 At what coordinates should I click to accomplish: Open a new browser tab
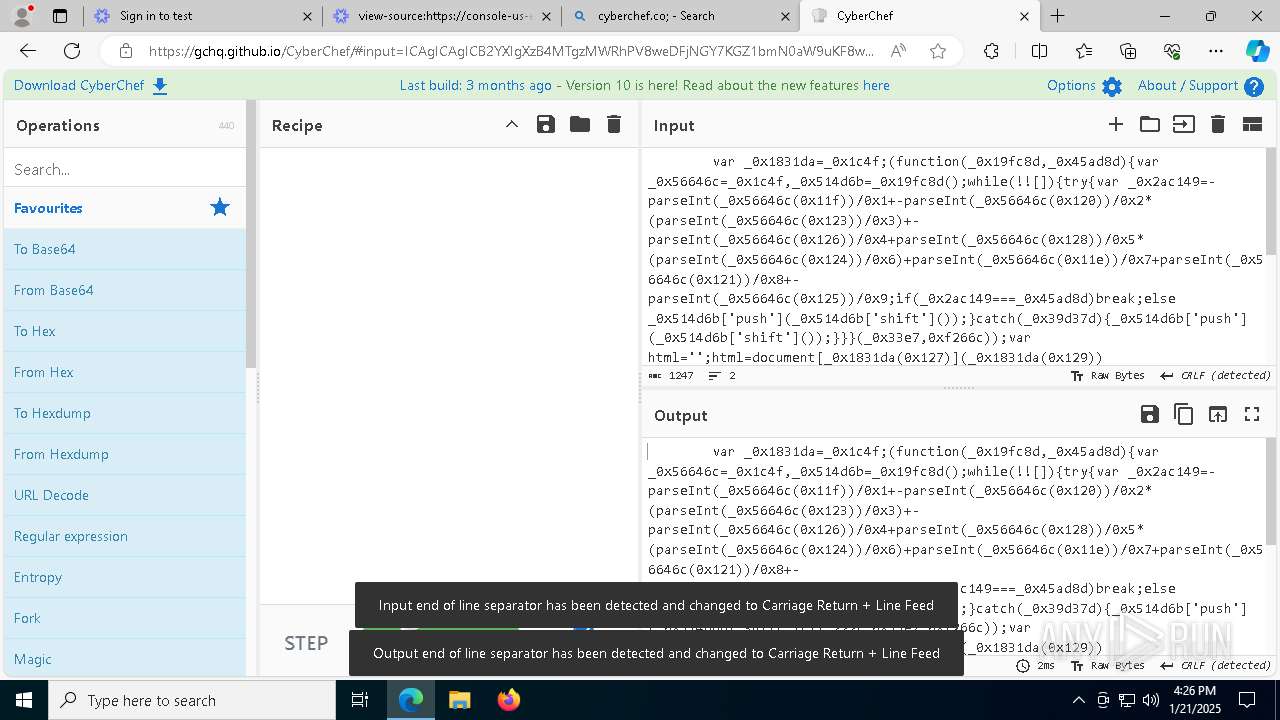tap(1057, 16)
